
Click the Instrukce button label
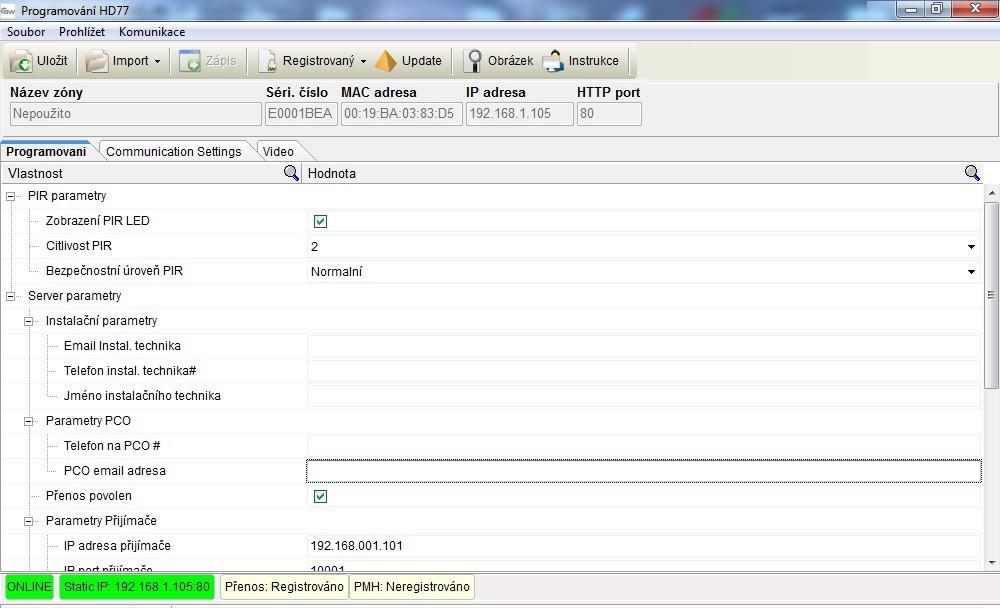pos(593,61)
